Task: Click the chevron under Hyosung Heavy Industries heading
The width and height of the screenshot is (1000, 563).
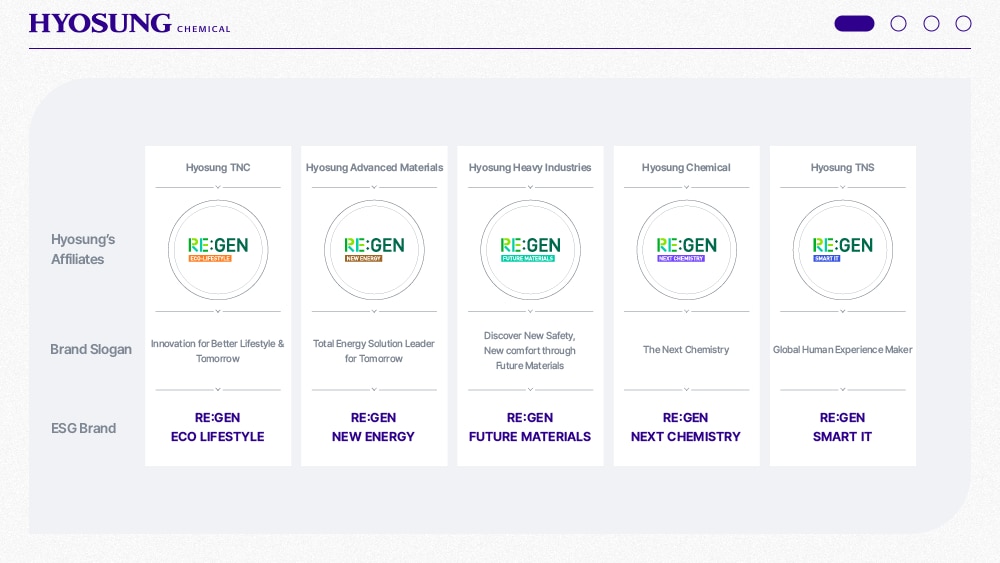Action: point(530,187)
